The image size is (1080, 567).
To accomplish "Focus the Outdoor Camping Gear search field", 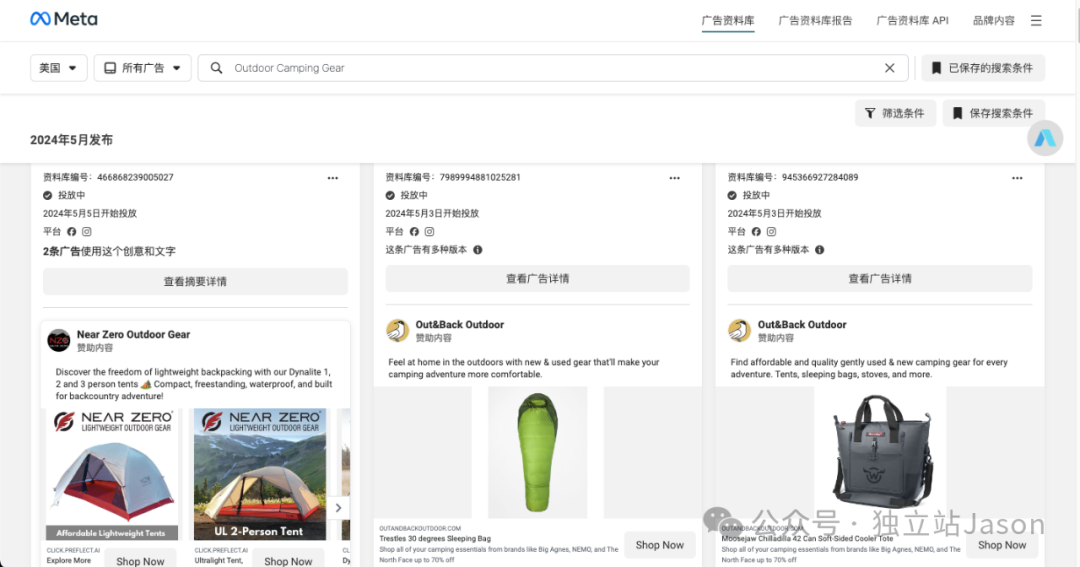I will (553, 68).
